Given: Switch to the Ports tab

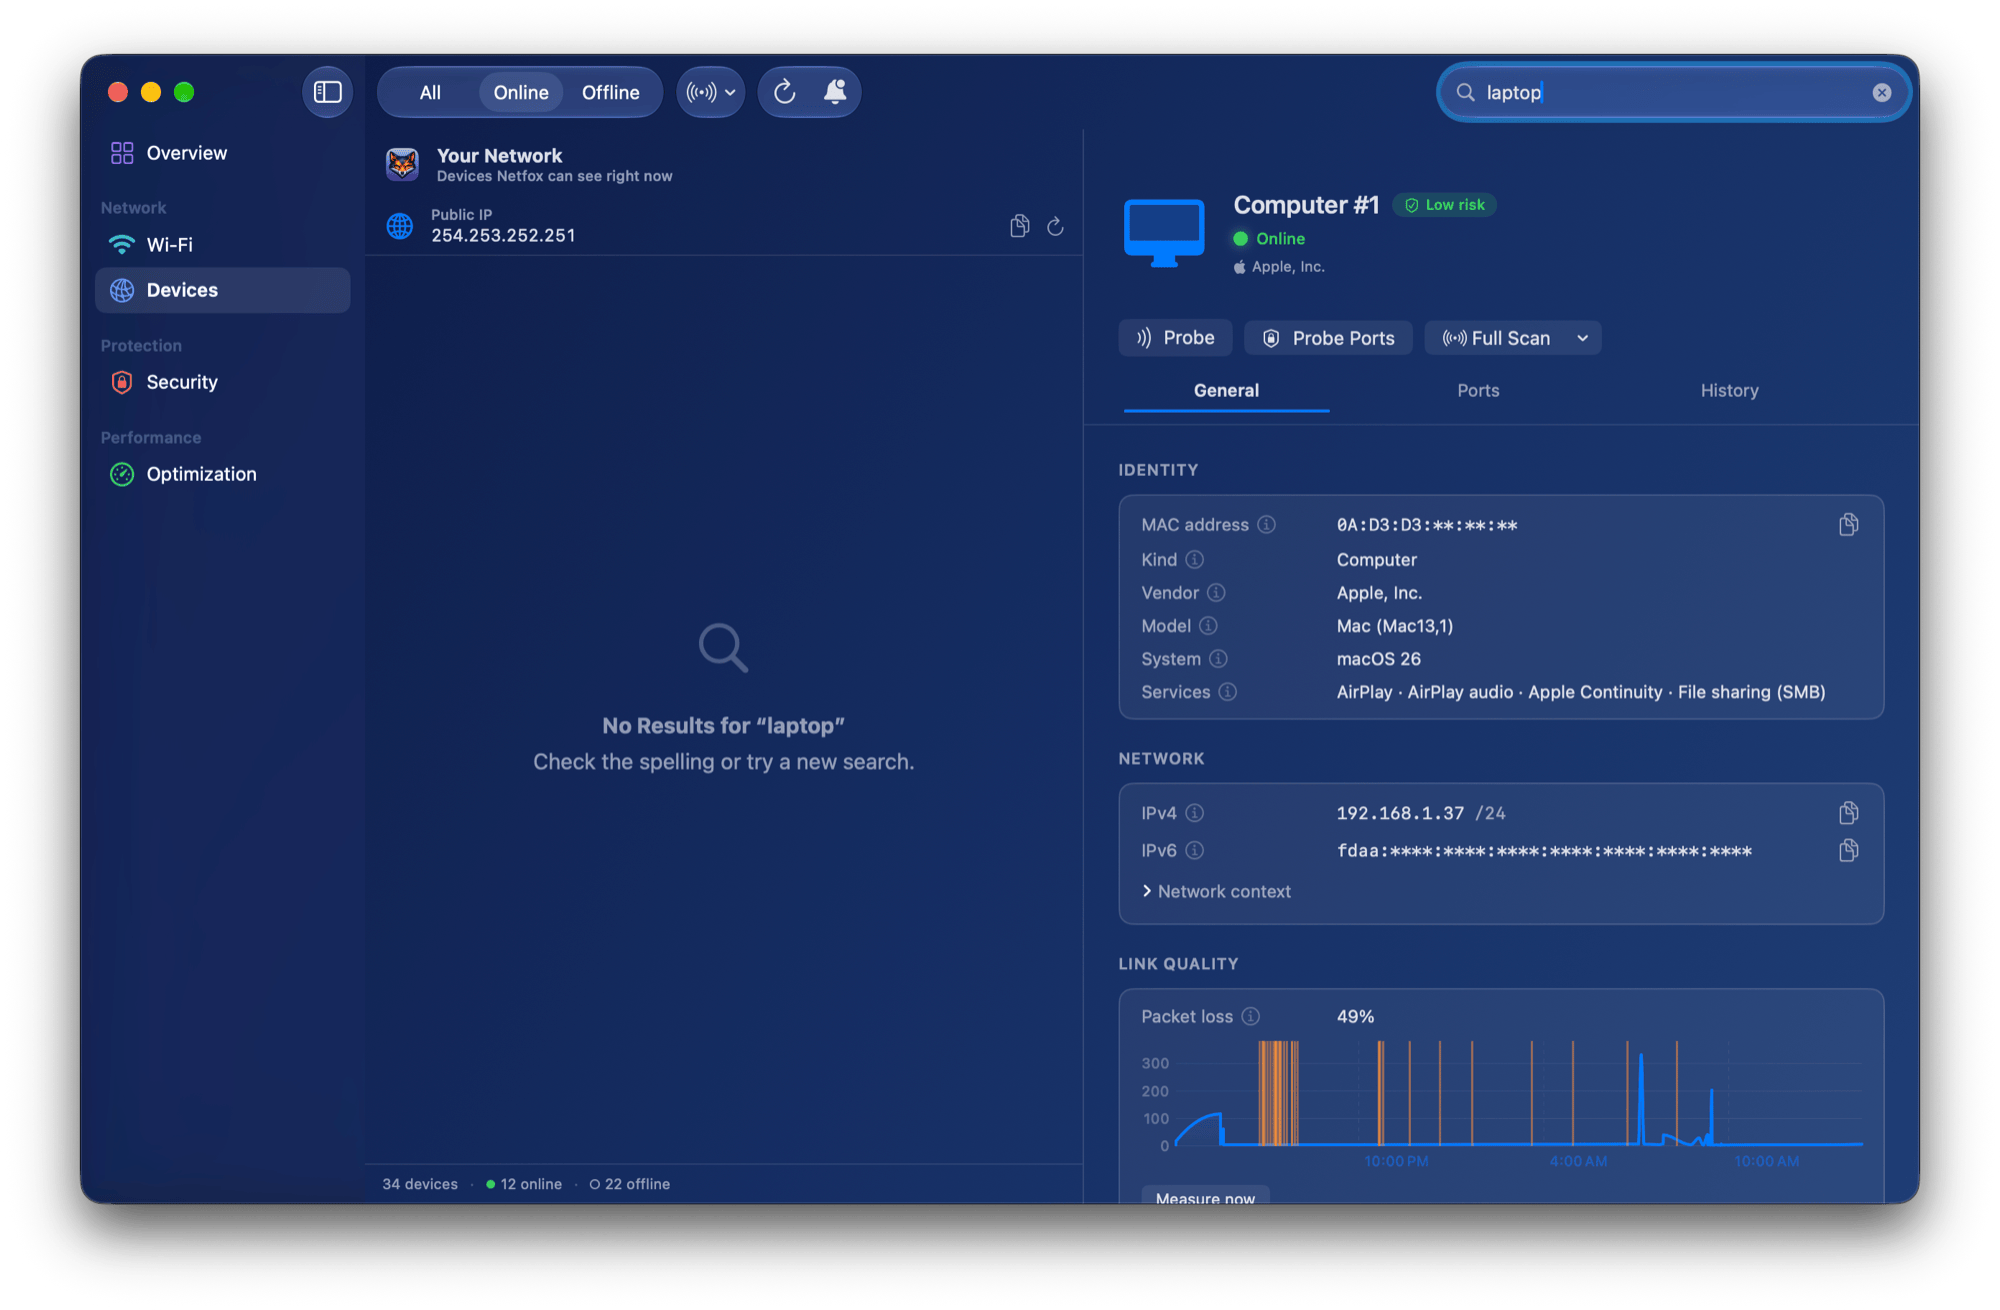Looking at the screenshot, I should (1478, 391).
